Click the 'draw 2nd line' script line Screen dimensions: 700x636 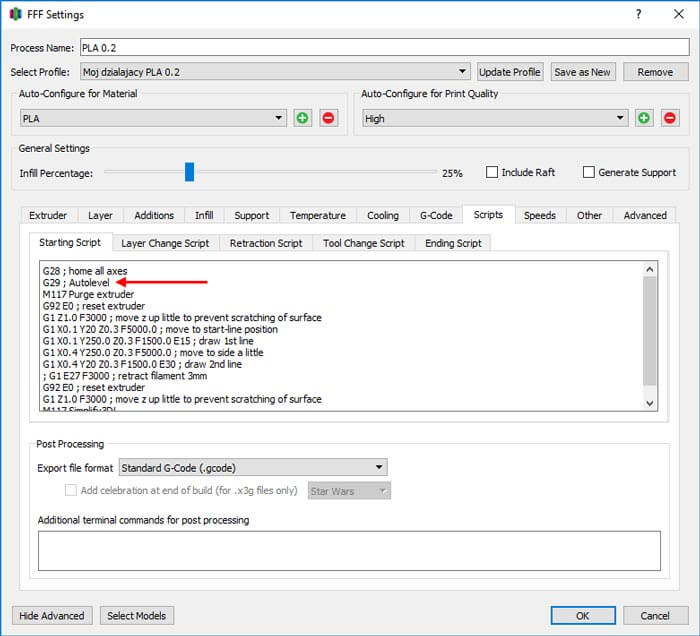[142, 364]
